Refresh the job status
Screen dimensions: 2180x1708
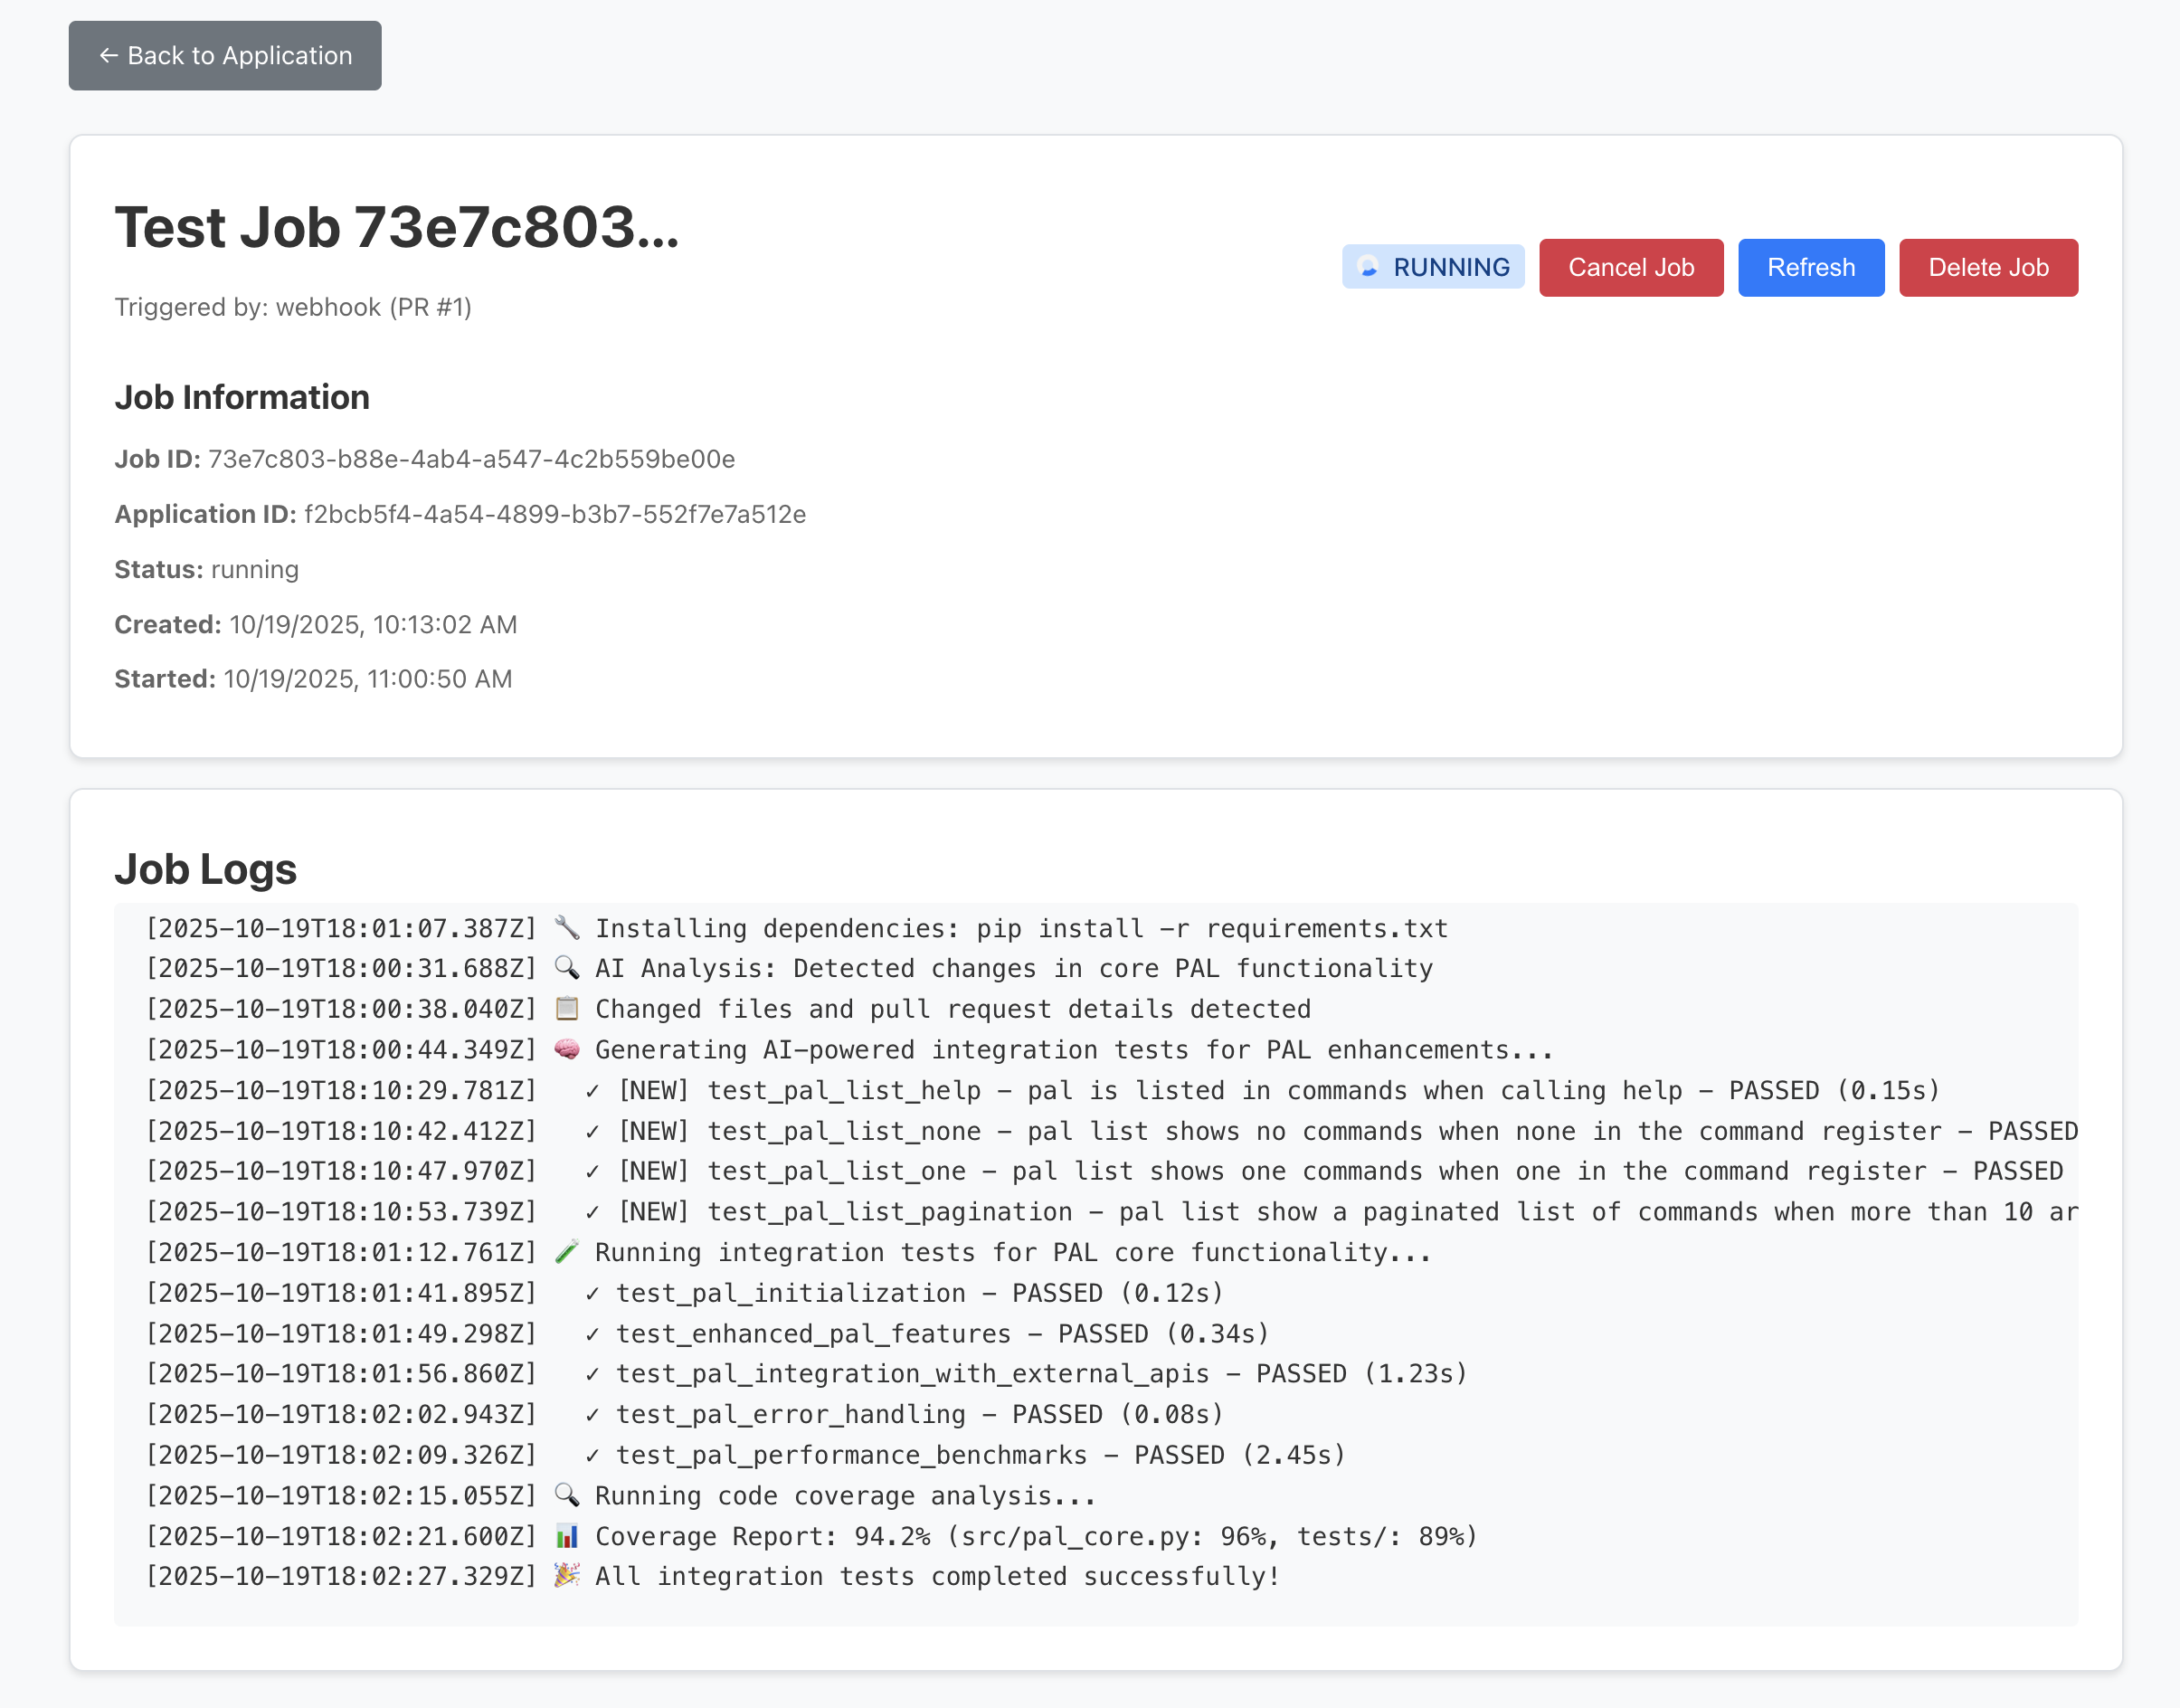click(x=1810, y=267)
